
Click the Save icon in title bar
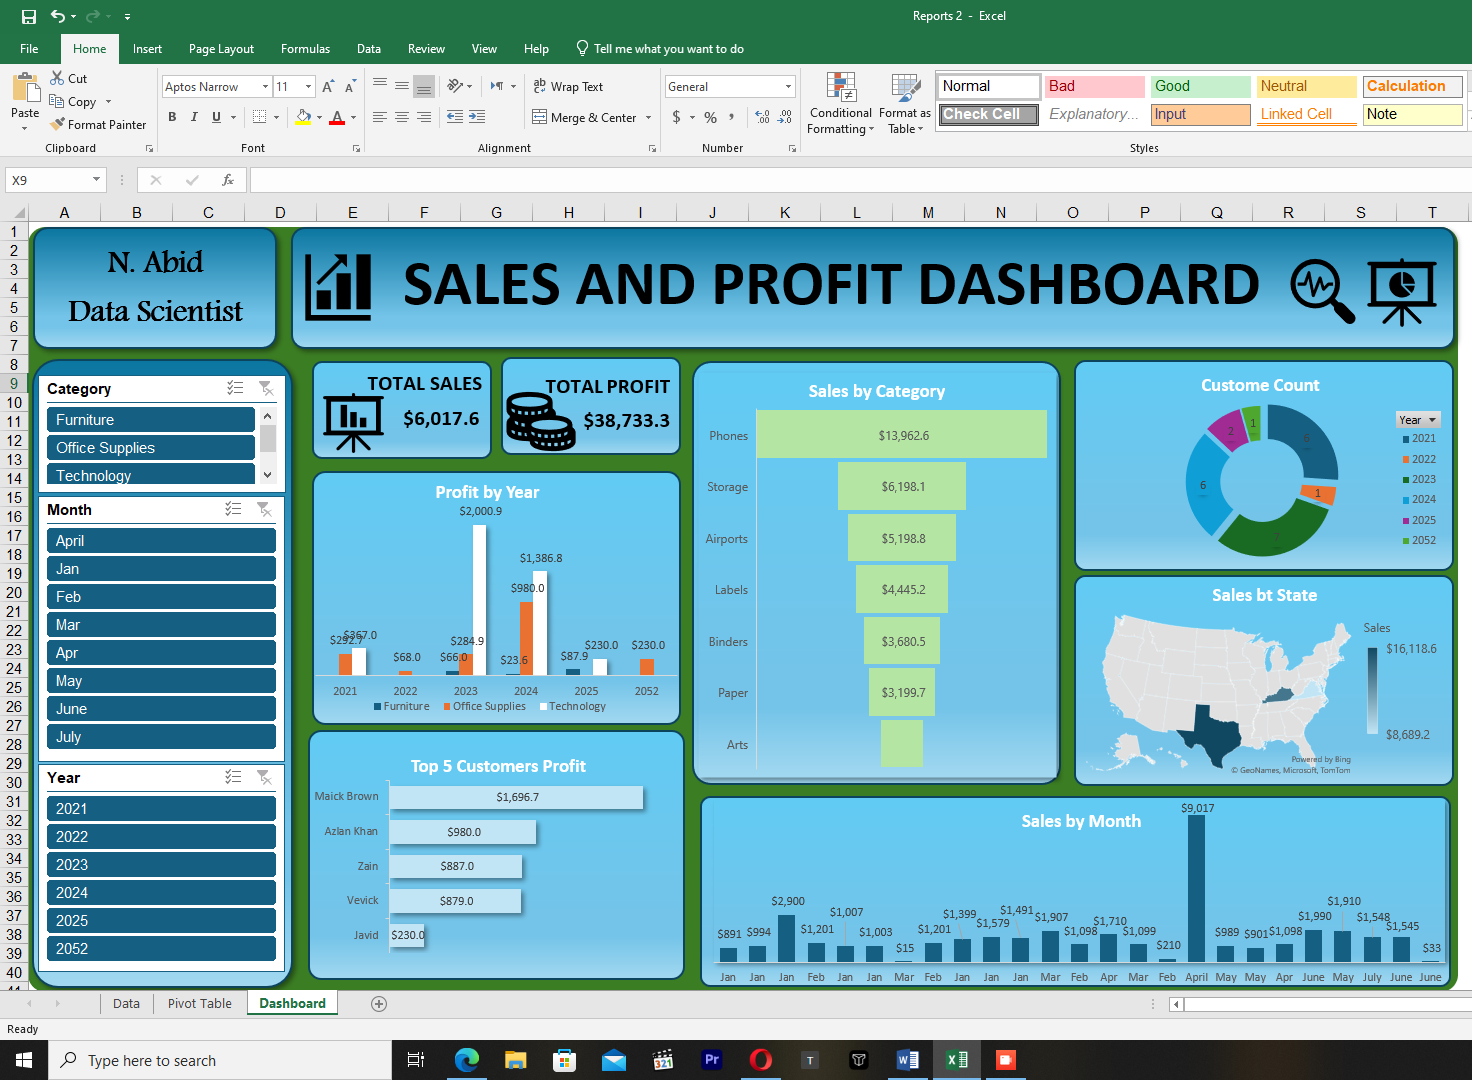(29, 16)
